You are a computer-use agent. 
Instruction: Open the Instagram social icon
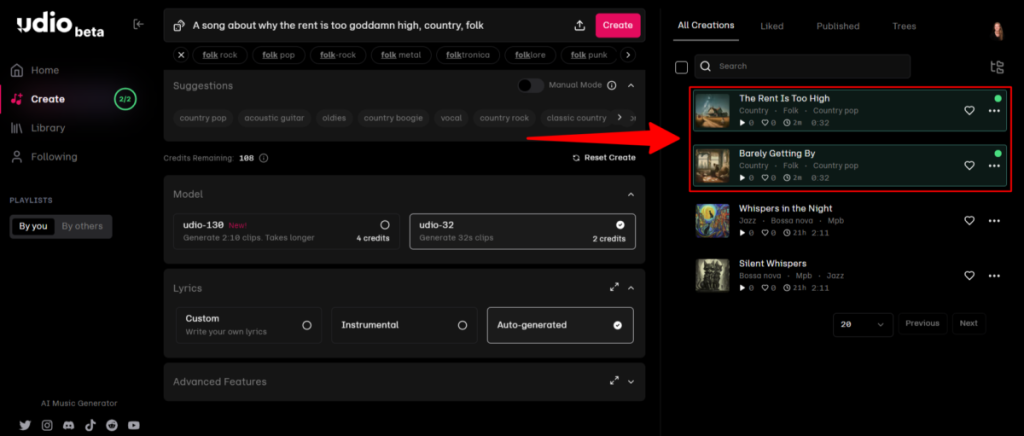click(47, 426)
